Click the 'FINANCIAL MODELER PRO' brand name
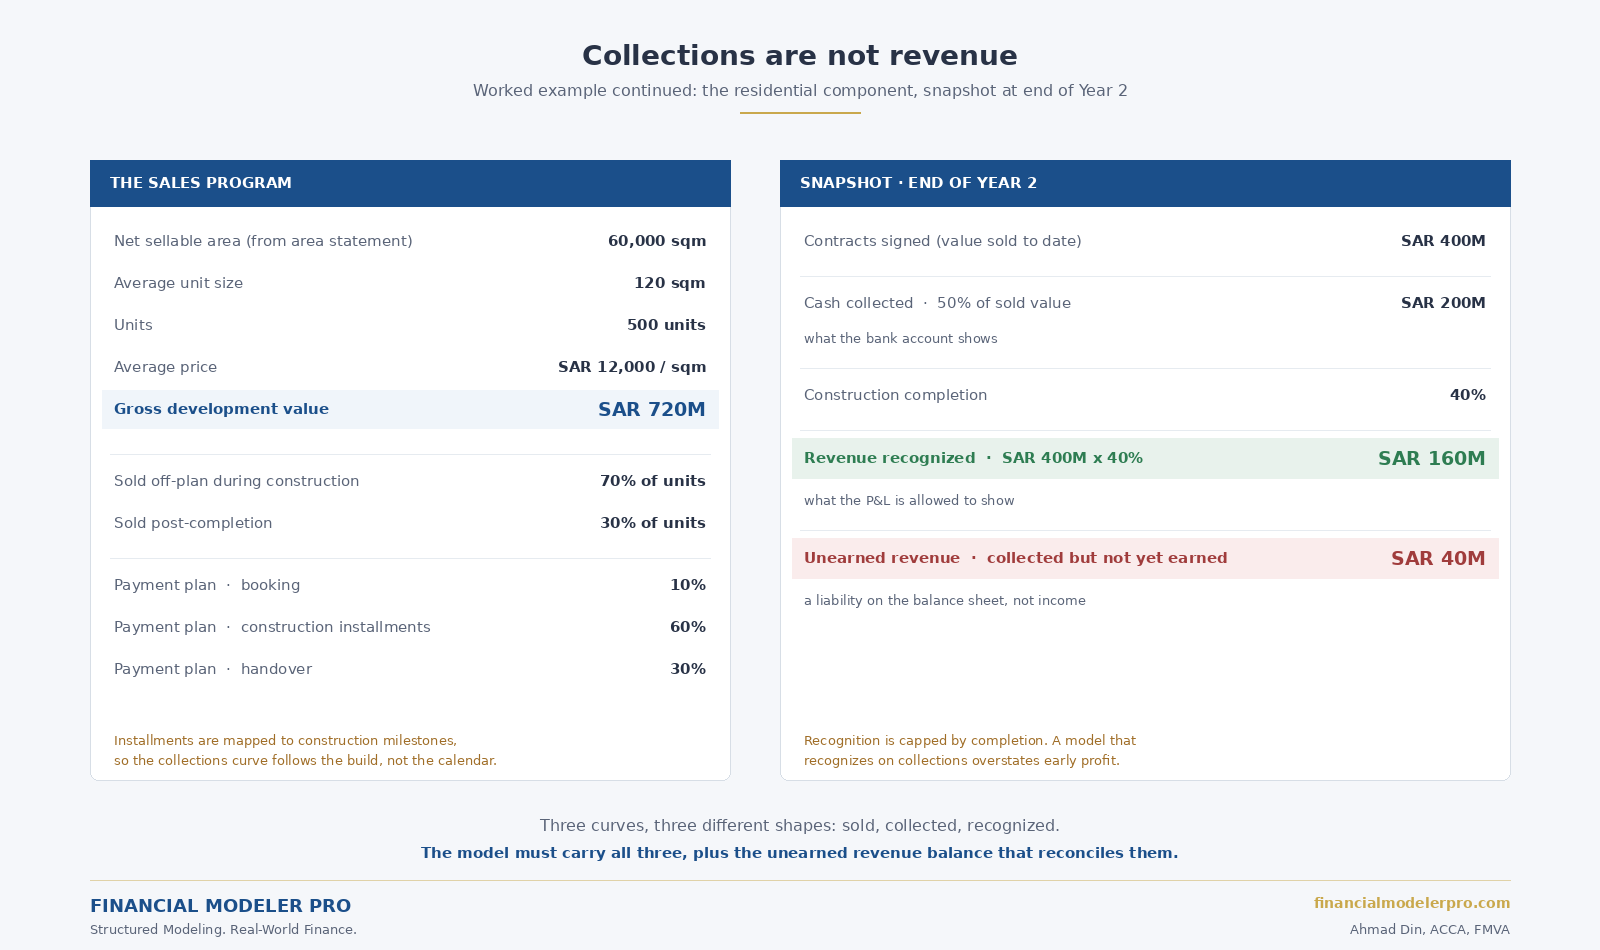The image size is (1600, 950). coord(220,906)
